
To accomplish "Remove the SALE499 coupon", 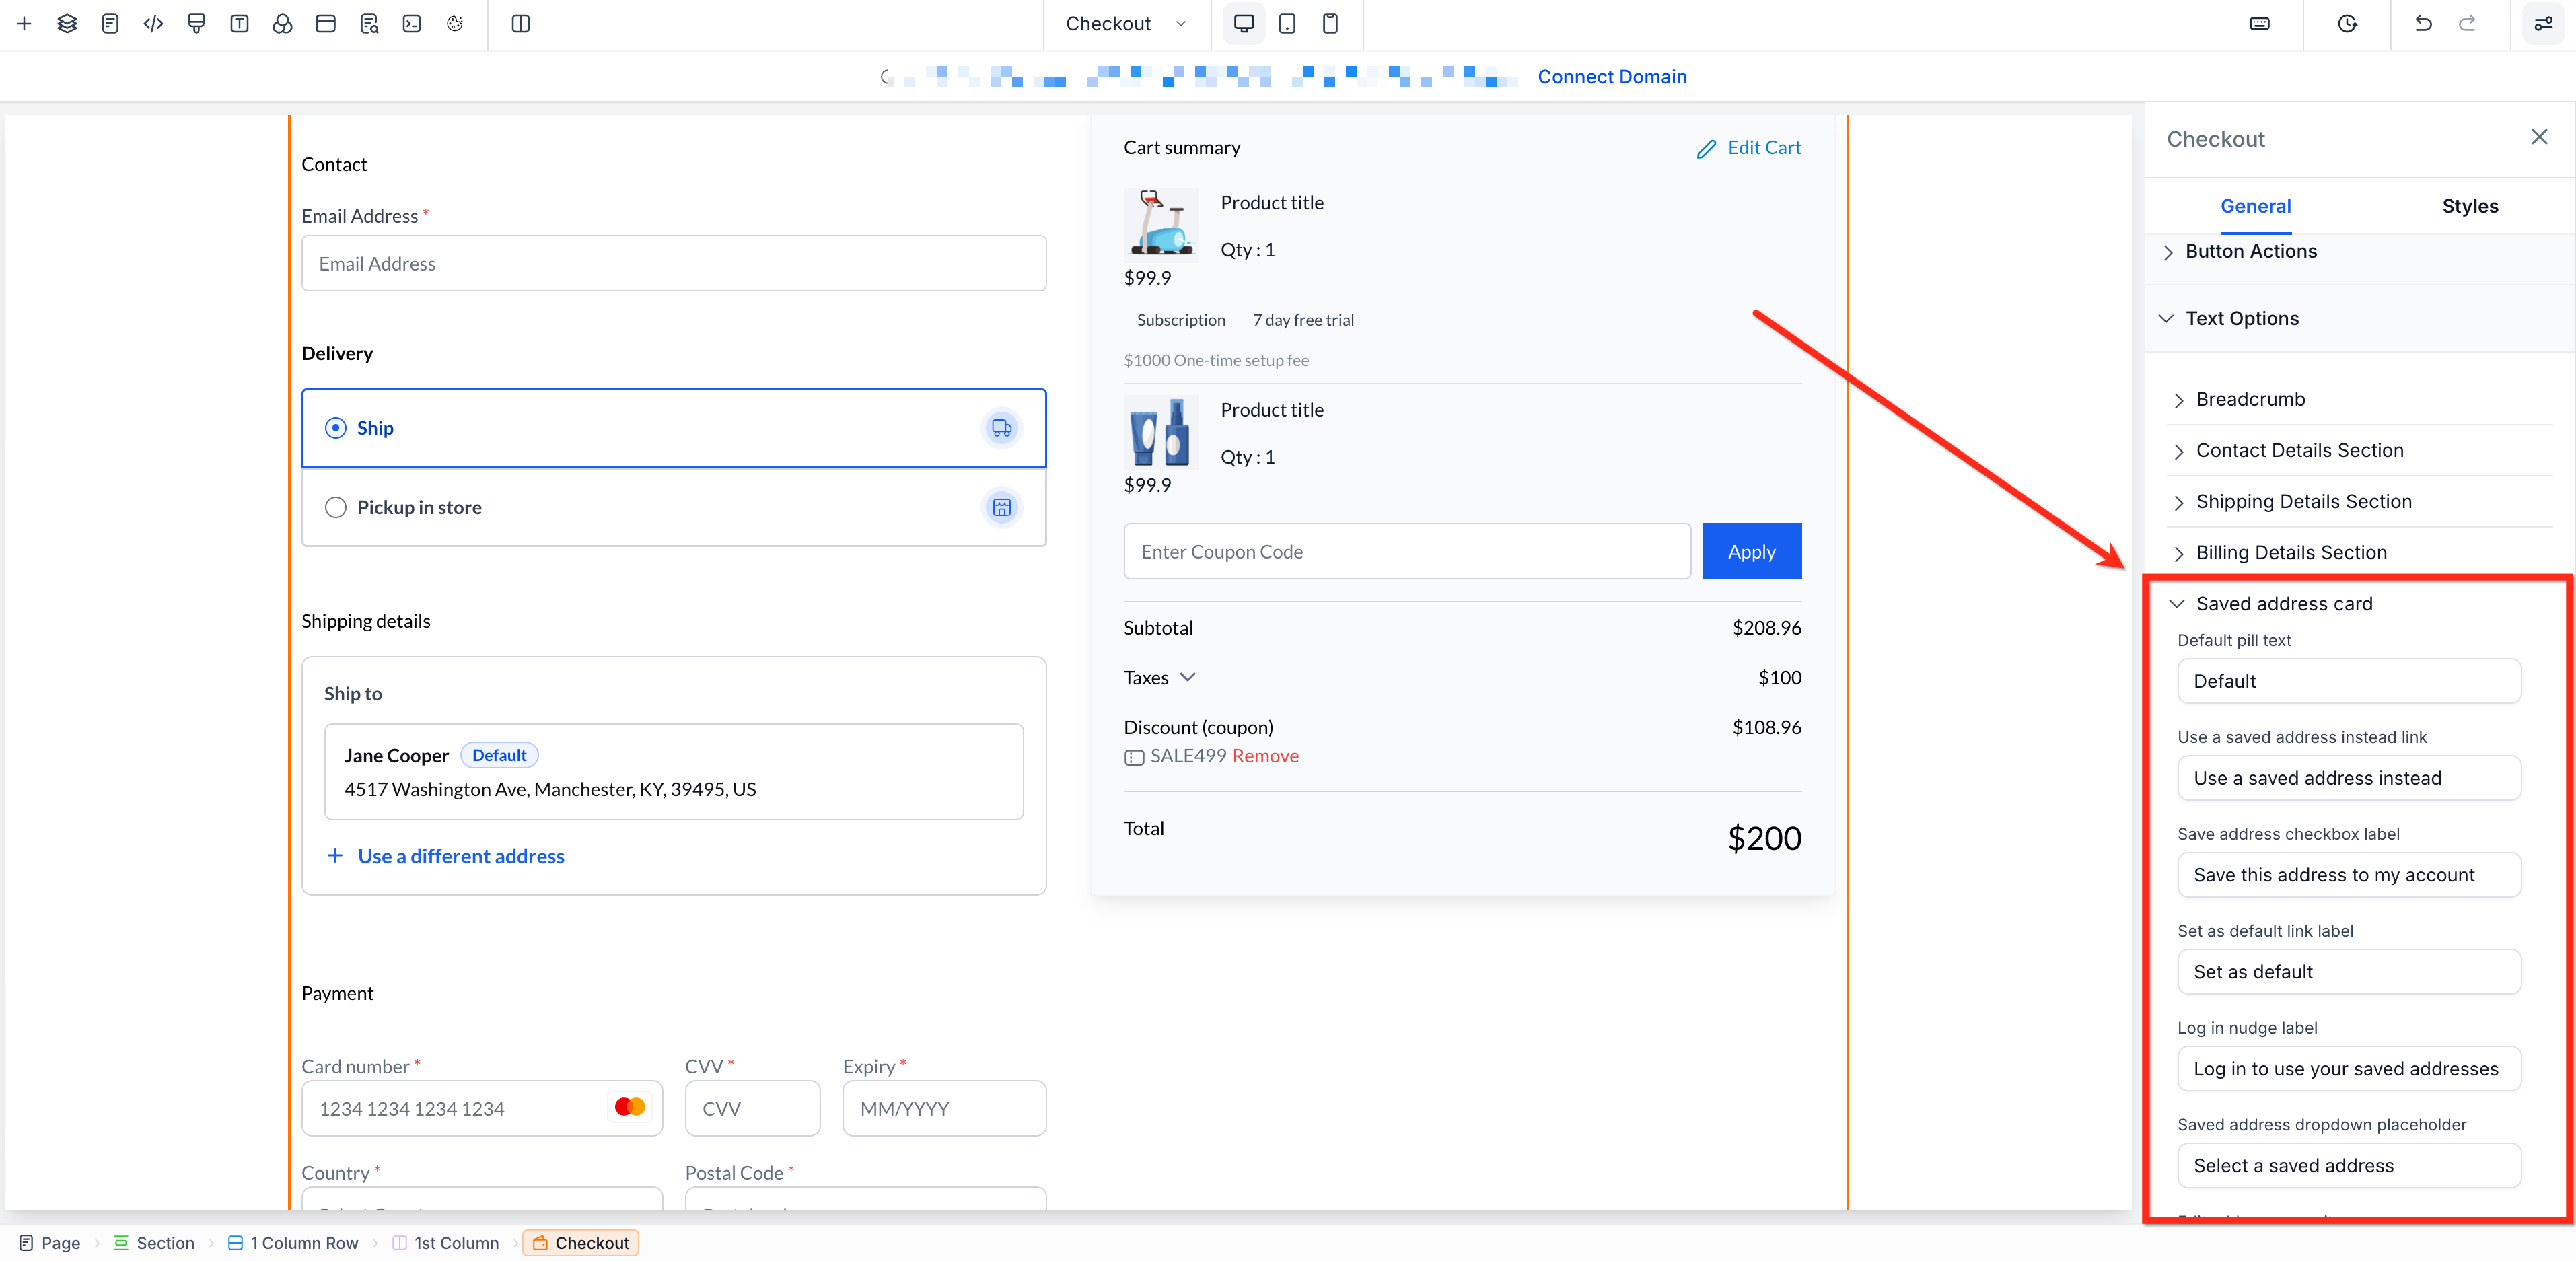I will pos(1265,756).
